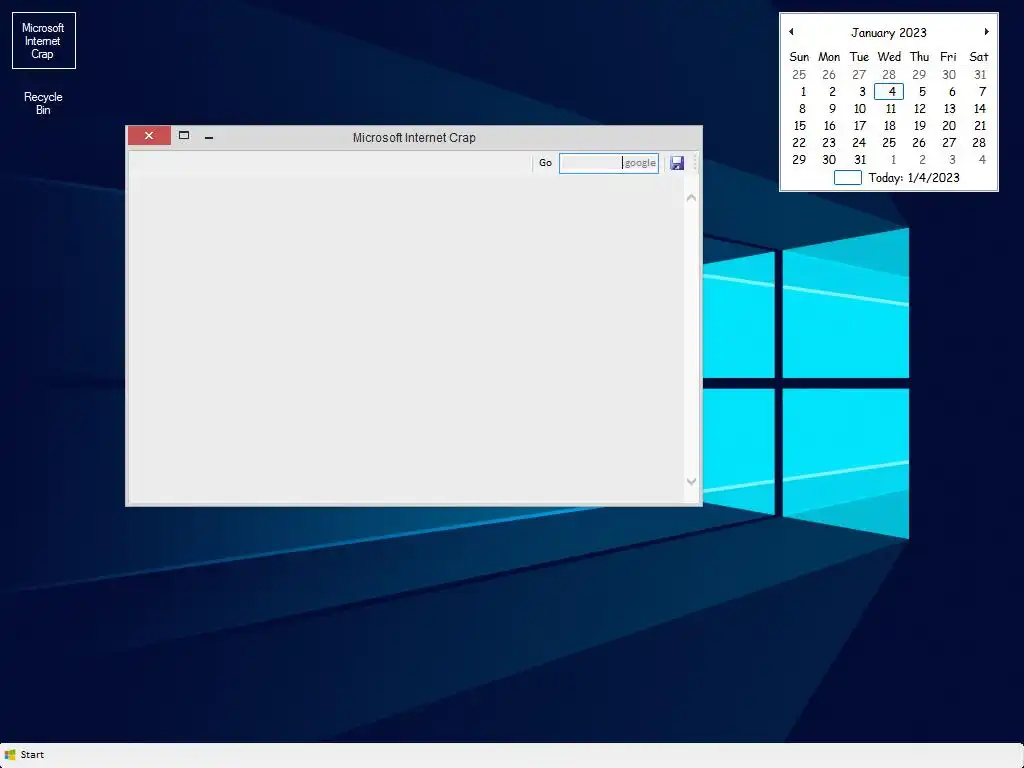
Task: Click the January 2023 calendar title
Action: click(x=888, y=33)
